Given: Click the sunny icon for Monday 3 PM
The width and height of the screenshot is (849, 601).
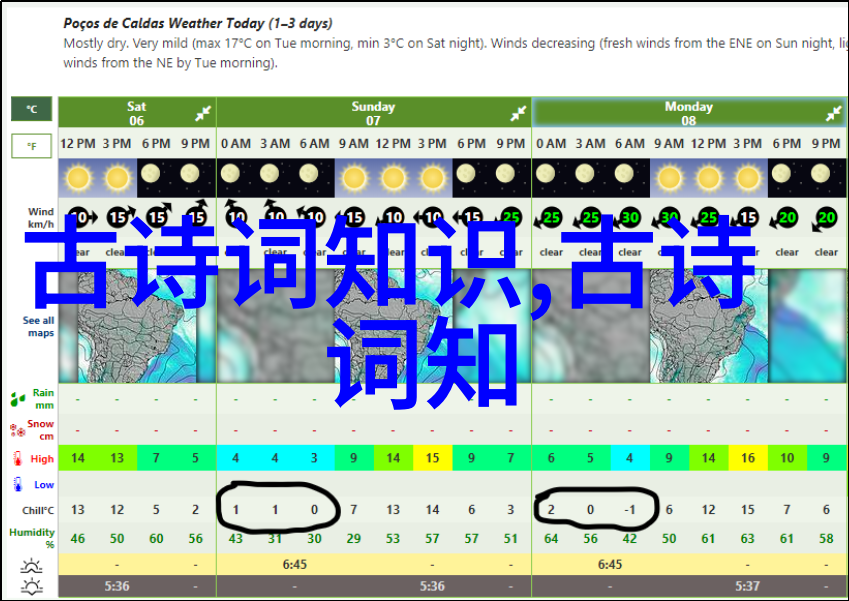Looking at the screenshot, I should pyautogui.click(x=748, y=178).
